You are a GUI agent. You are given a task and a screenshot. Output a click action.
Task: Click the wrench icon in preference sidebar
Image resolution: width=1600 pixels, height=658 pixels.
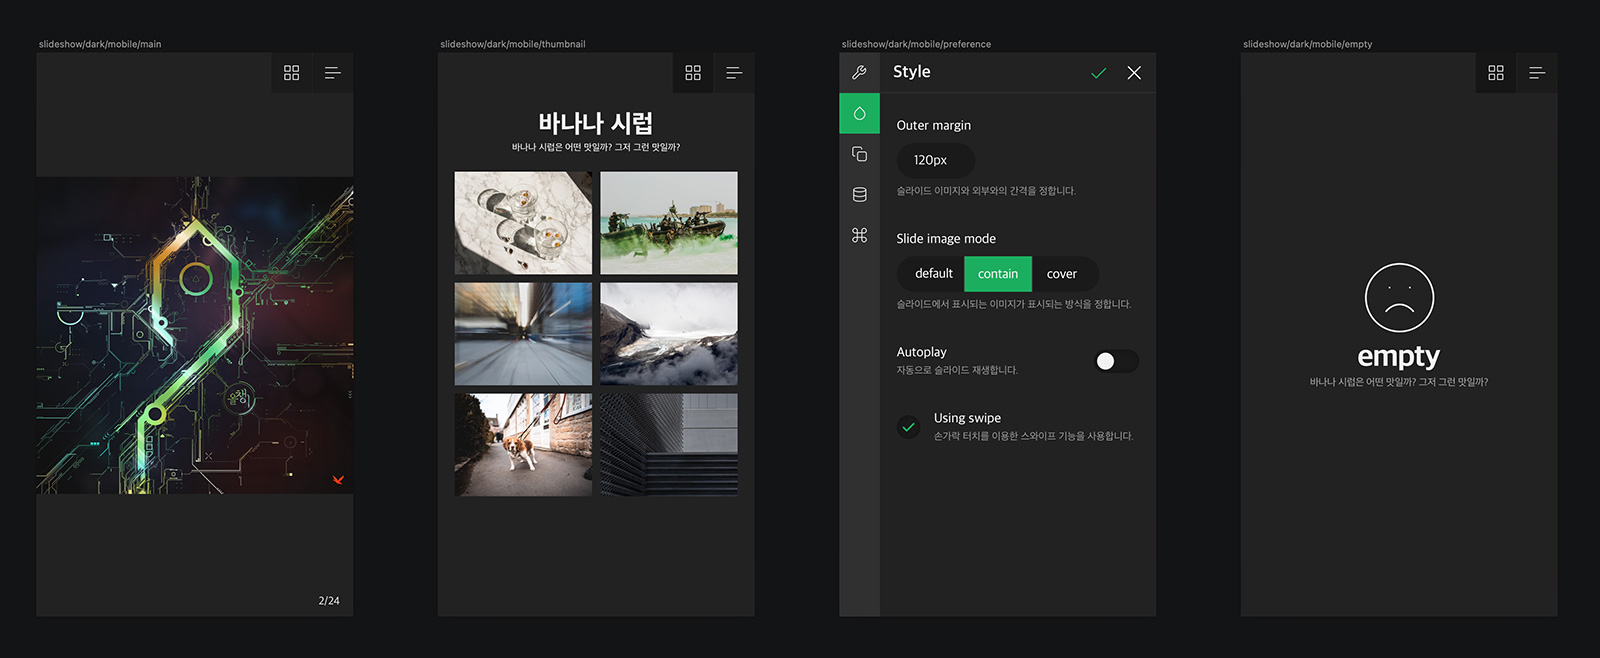click(x=859, y=73)
